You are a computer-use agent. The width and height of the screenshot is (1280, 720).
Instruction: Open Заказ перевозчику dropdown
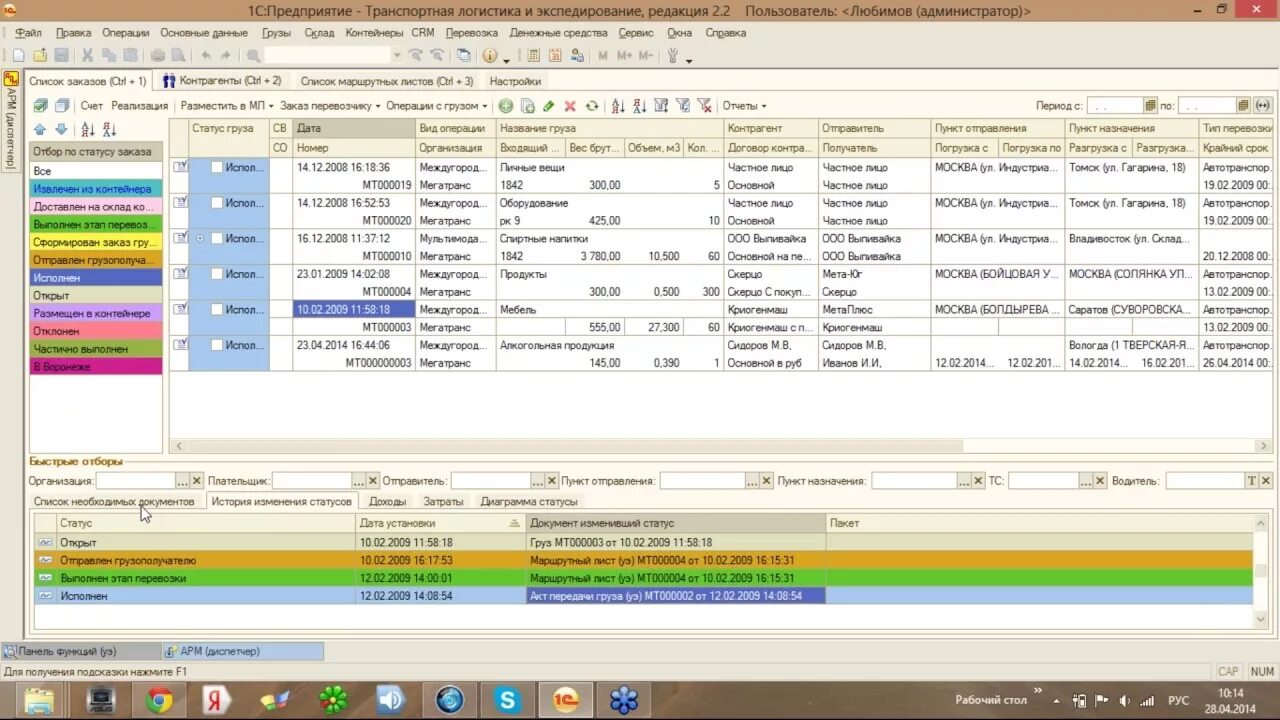(x=329, y=106)
